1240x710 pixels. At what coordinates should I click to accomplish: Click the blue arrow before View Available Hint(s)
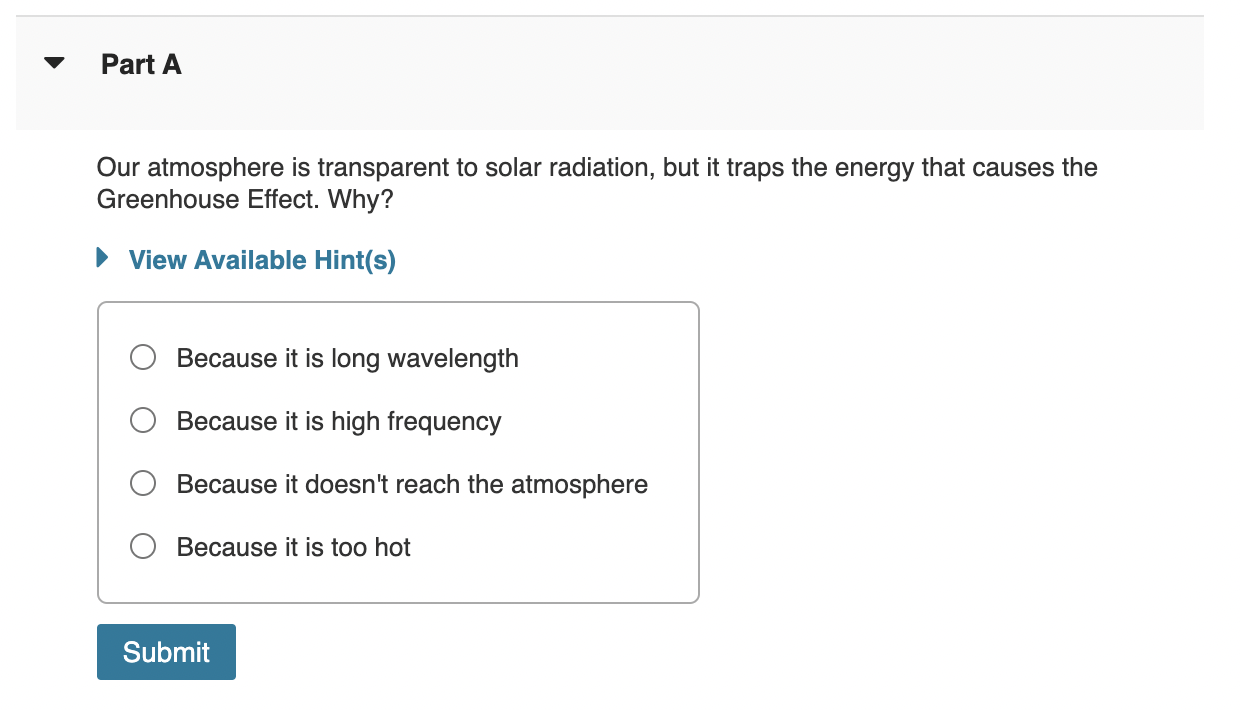click(100, 258)
